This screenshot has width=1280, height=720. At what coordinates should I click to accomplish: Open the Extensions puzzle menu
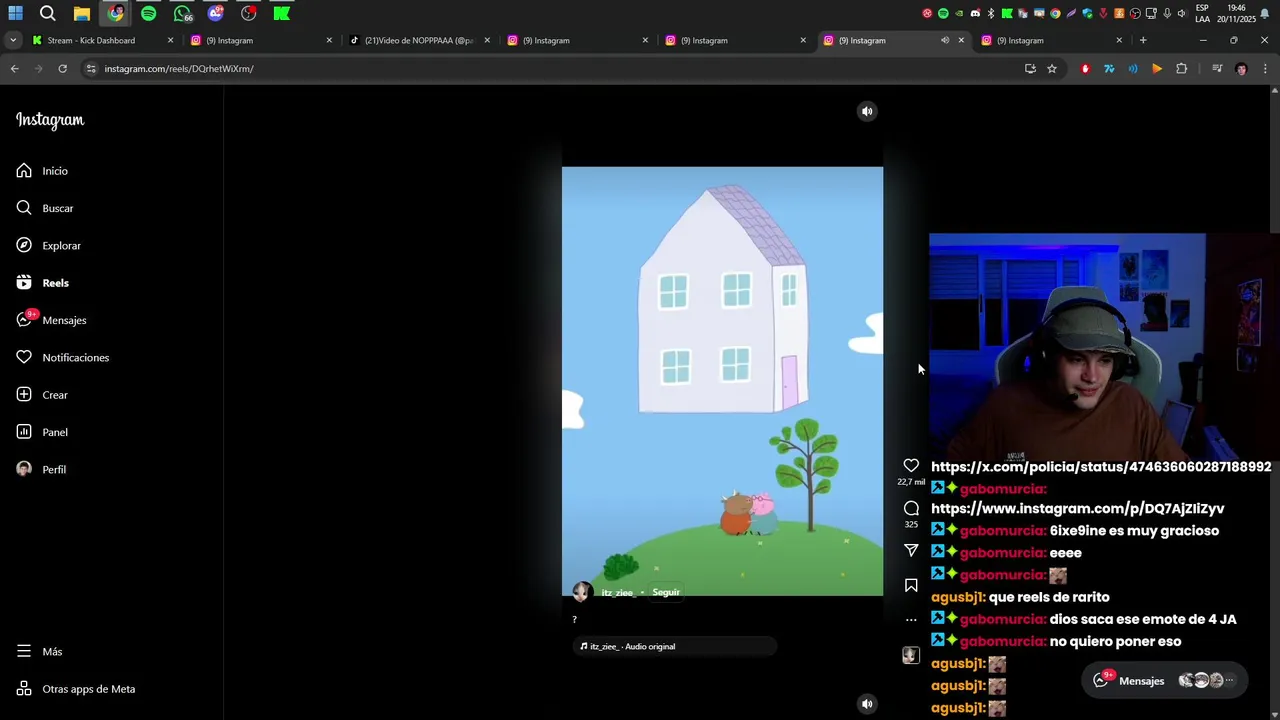point(1182,69)
